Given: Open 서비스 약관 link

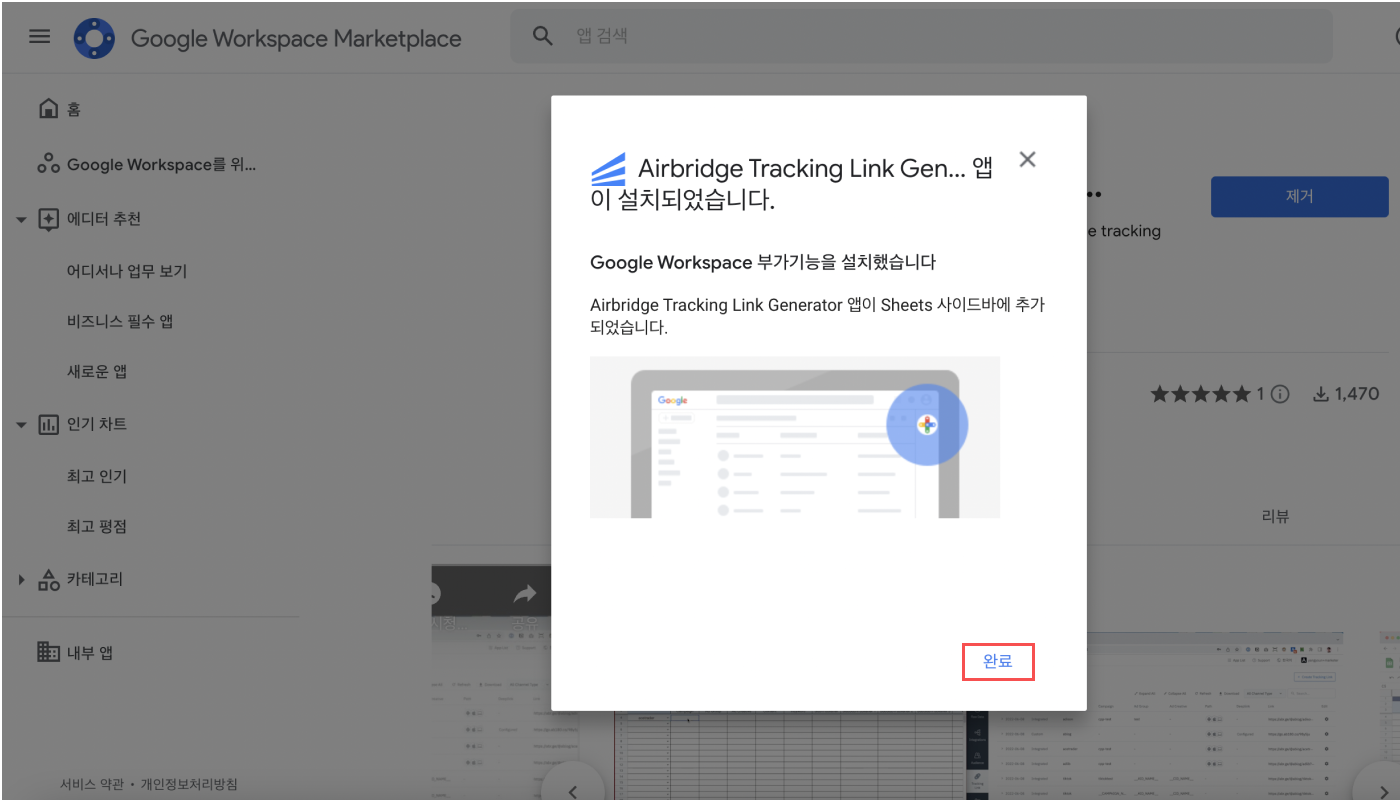Looking at the screenshot, I should pyautogui.click(x=91, y=785).
